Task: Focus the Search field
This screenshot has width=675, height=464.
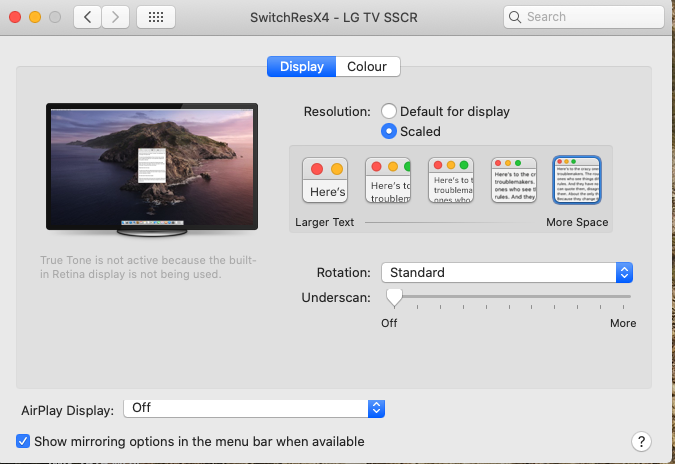Action: point(584,17)
